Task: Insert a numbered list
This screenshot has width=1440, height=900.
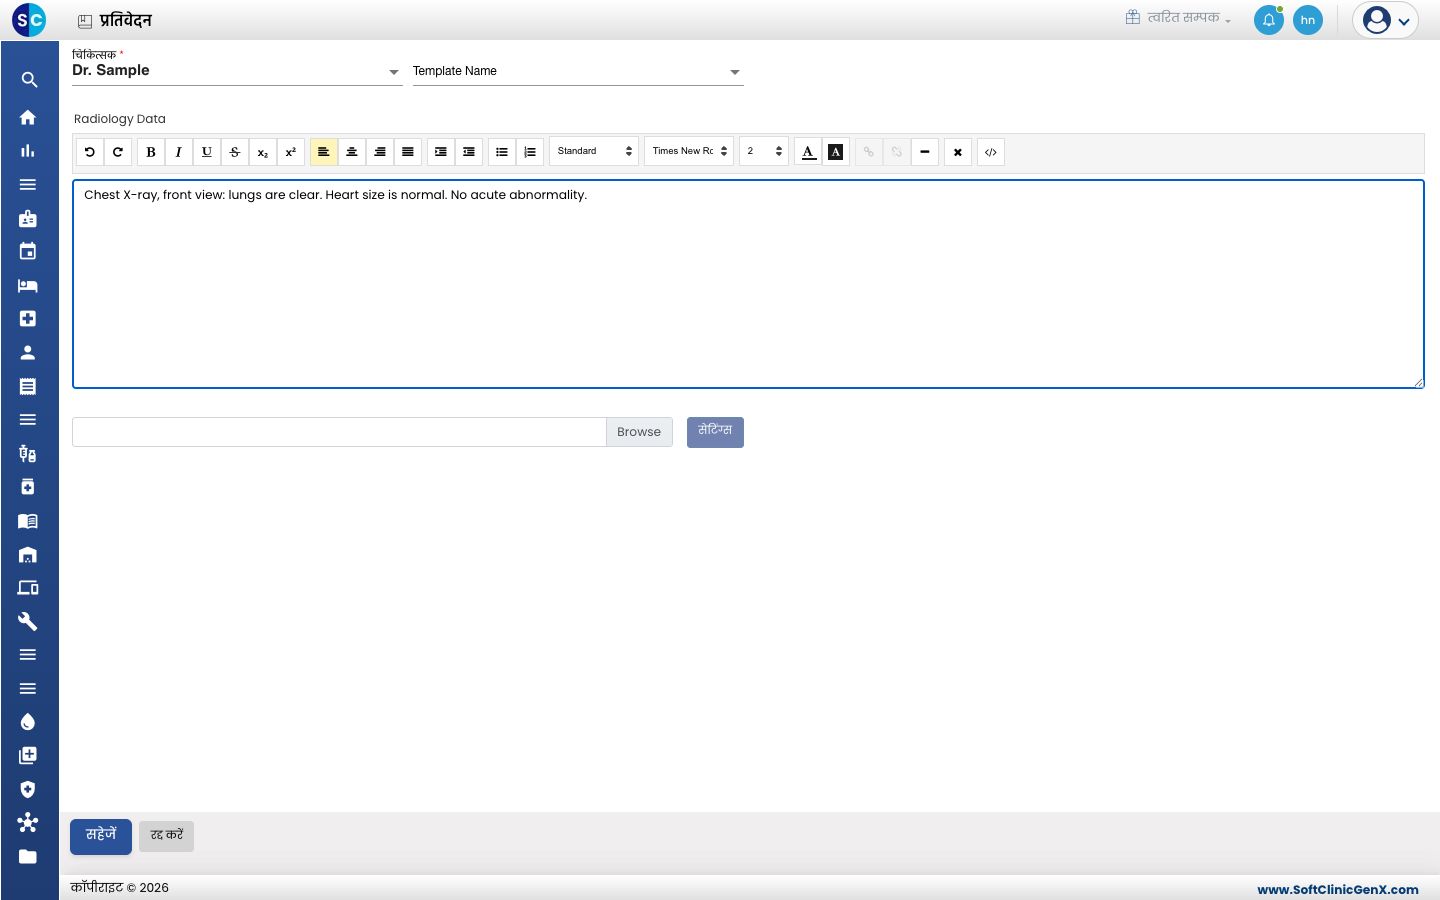Action: pyautogui.click(x=530, y=152)
